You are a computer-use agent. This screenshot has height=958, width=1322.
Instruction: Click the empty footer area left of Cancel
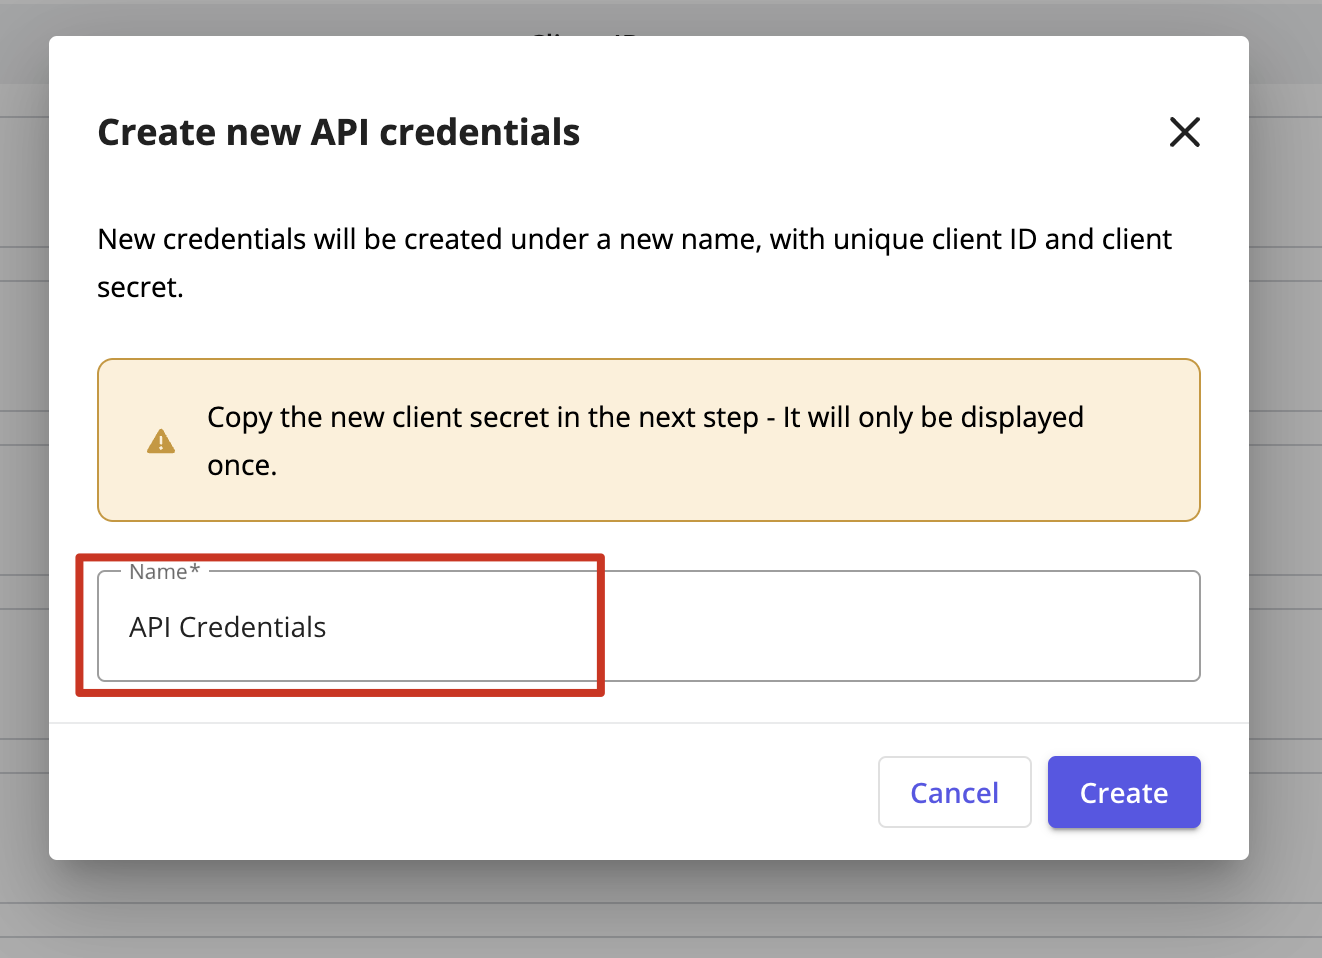(460, 792)
